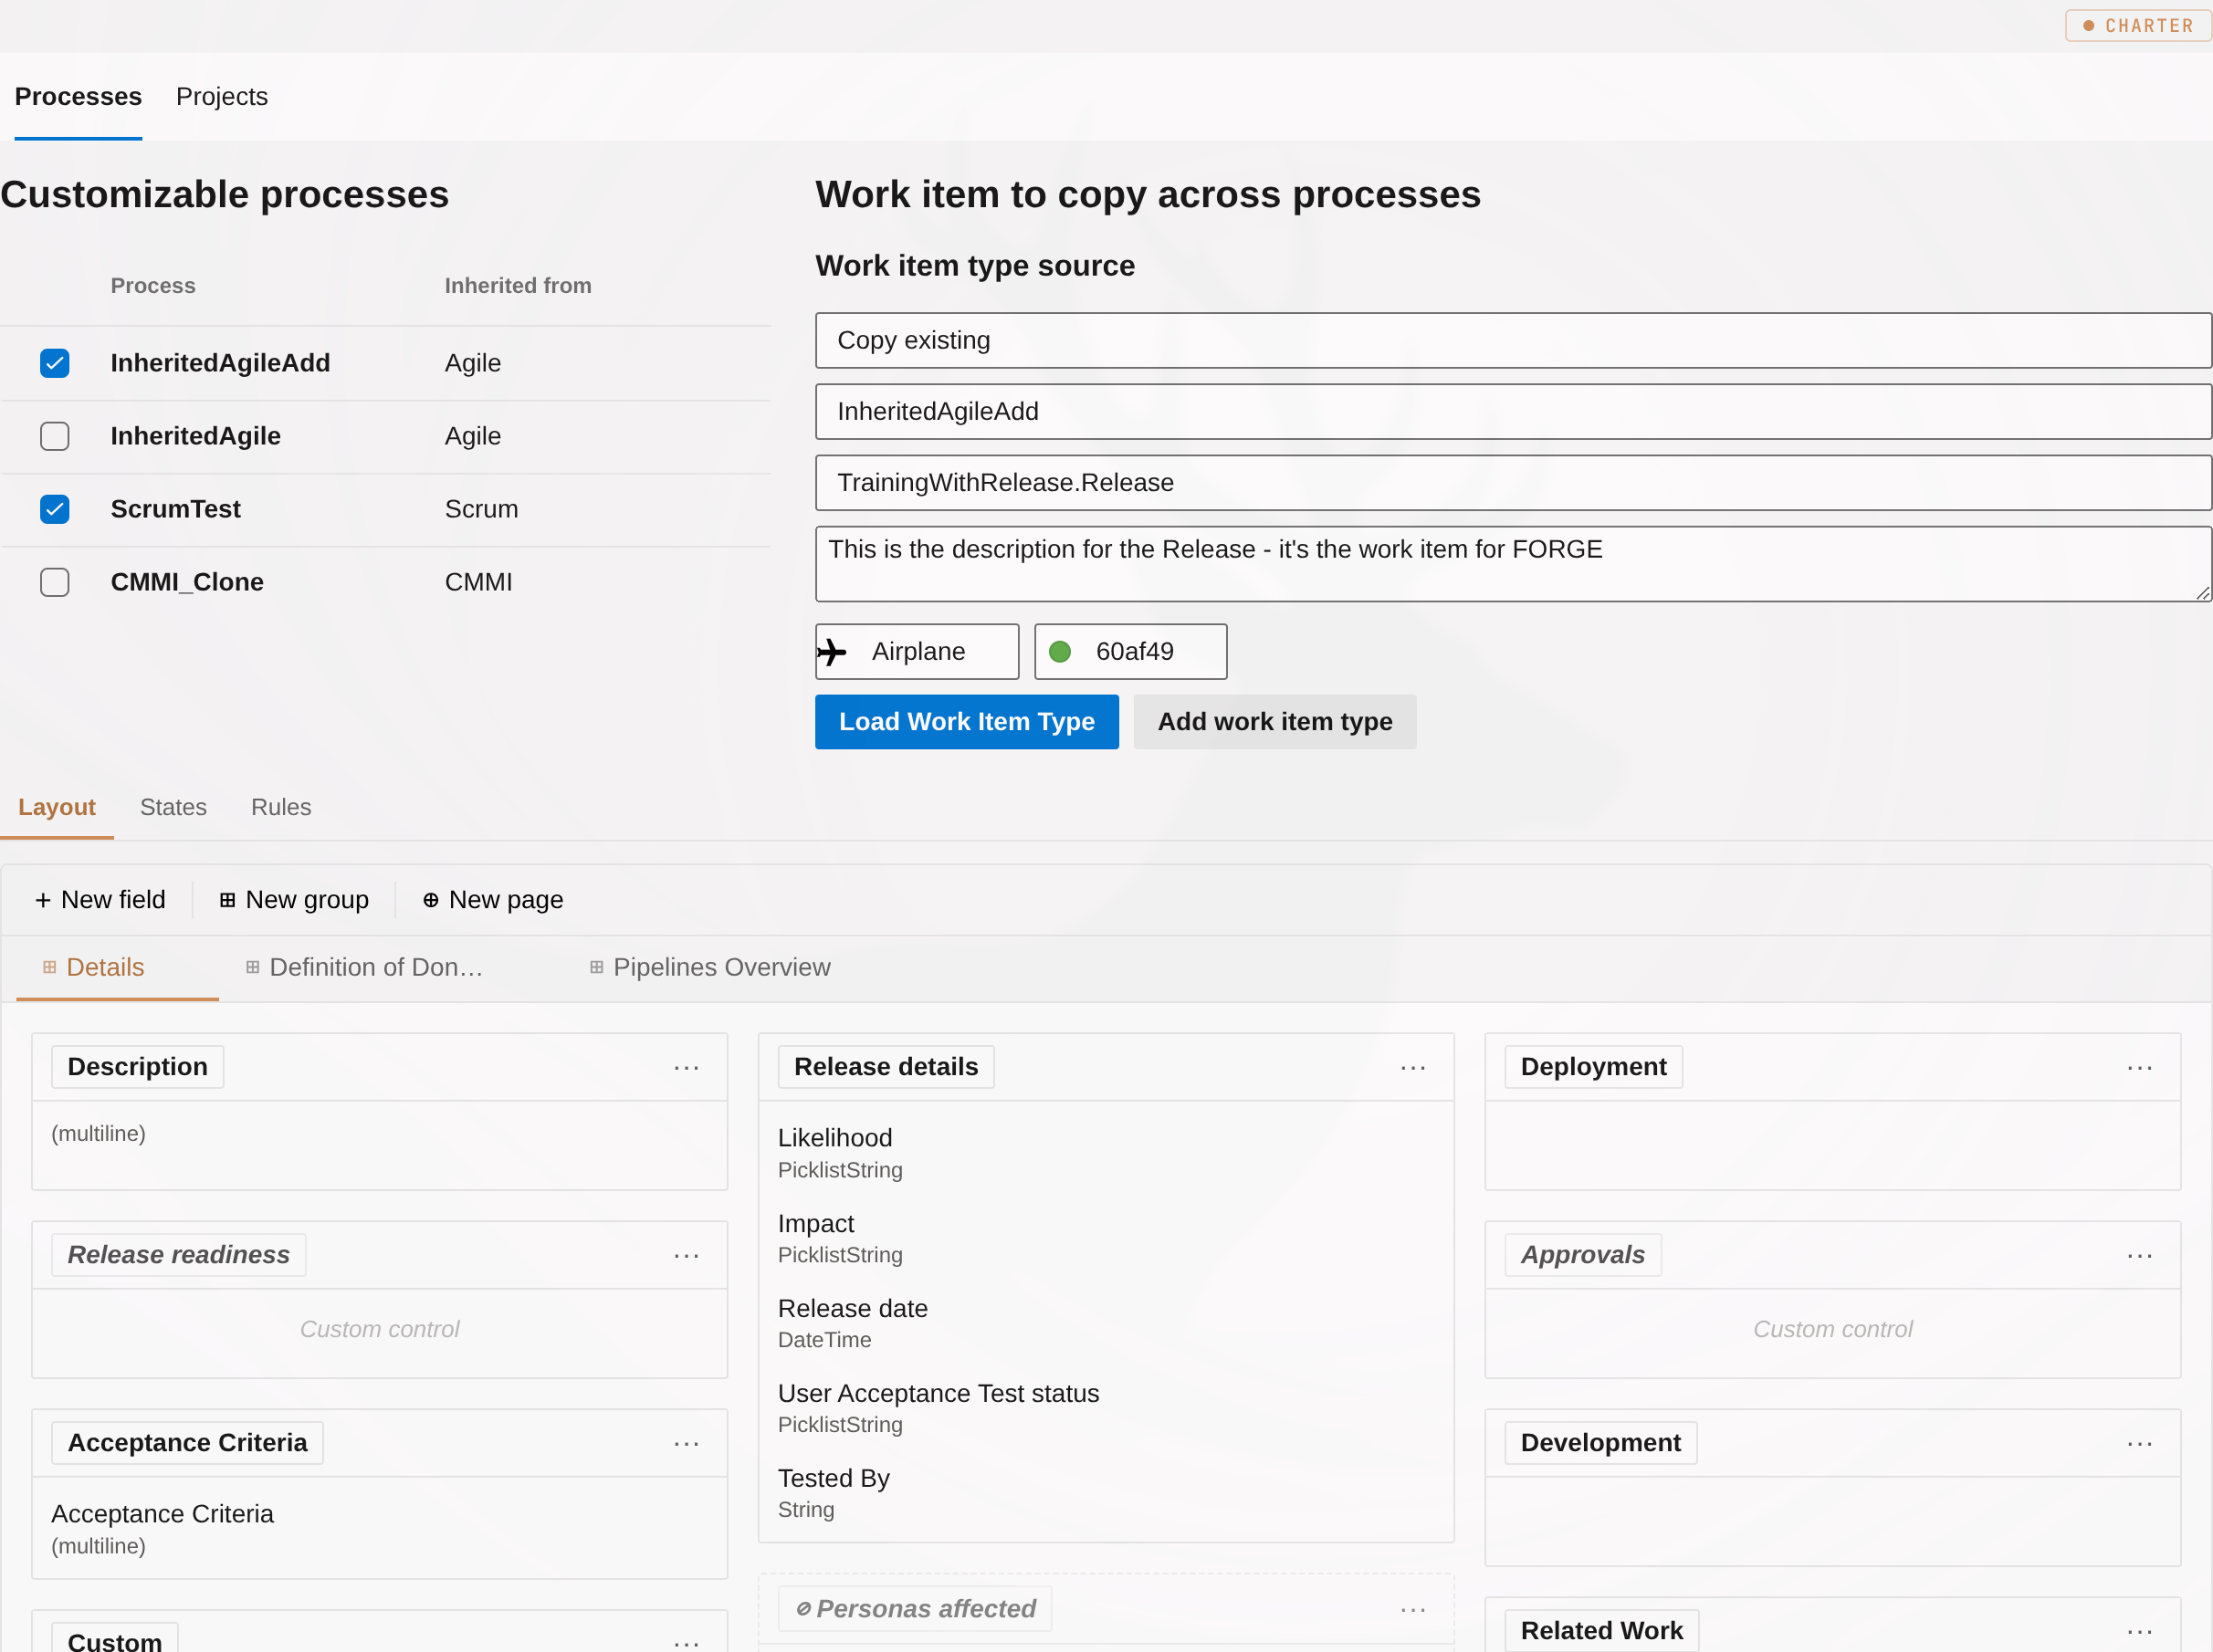Open the Acceptance Criteria group ellipsis menu
2213x1652 pixels.
click(687, 1444)
